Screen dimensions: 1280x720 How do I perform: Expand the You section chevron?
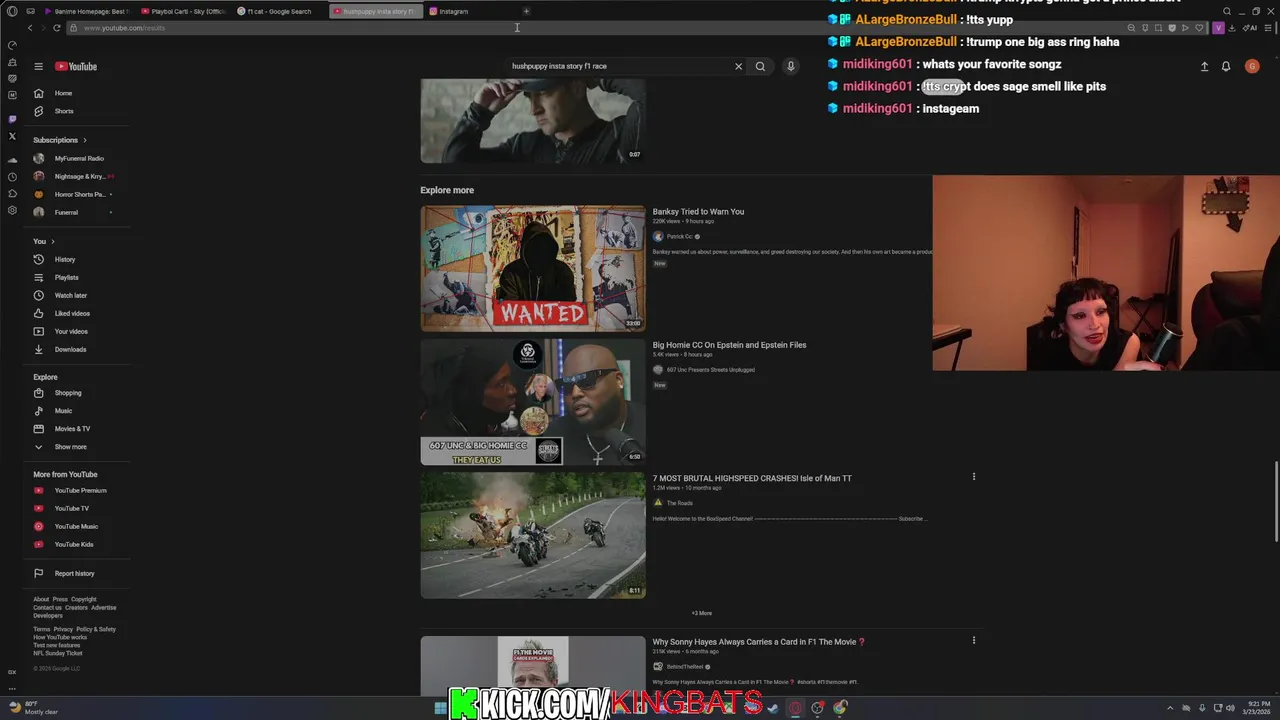(53, 241)
